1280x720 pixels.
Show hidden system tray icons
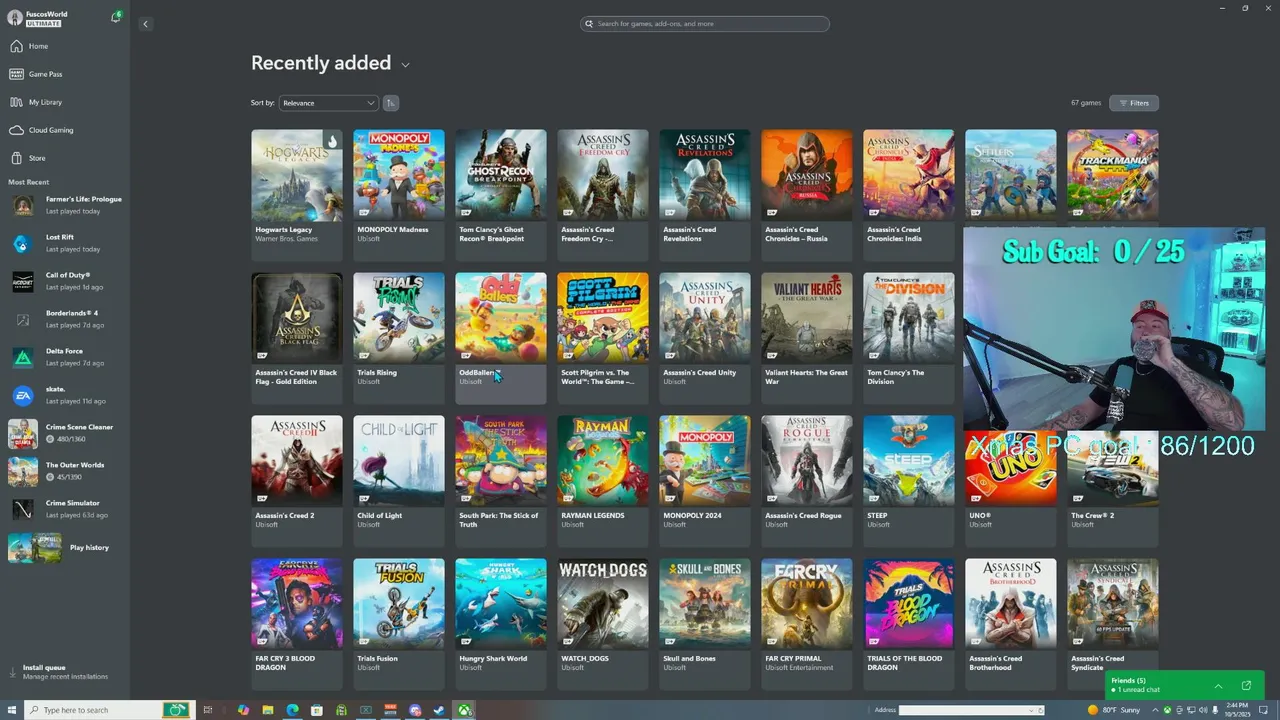[1155, 710]
